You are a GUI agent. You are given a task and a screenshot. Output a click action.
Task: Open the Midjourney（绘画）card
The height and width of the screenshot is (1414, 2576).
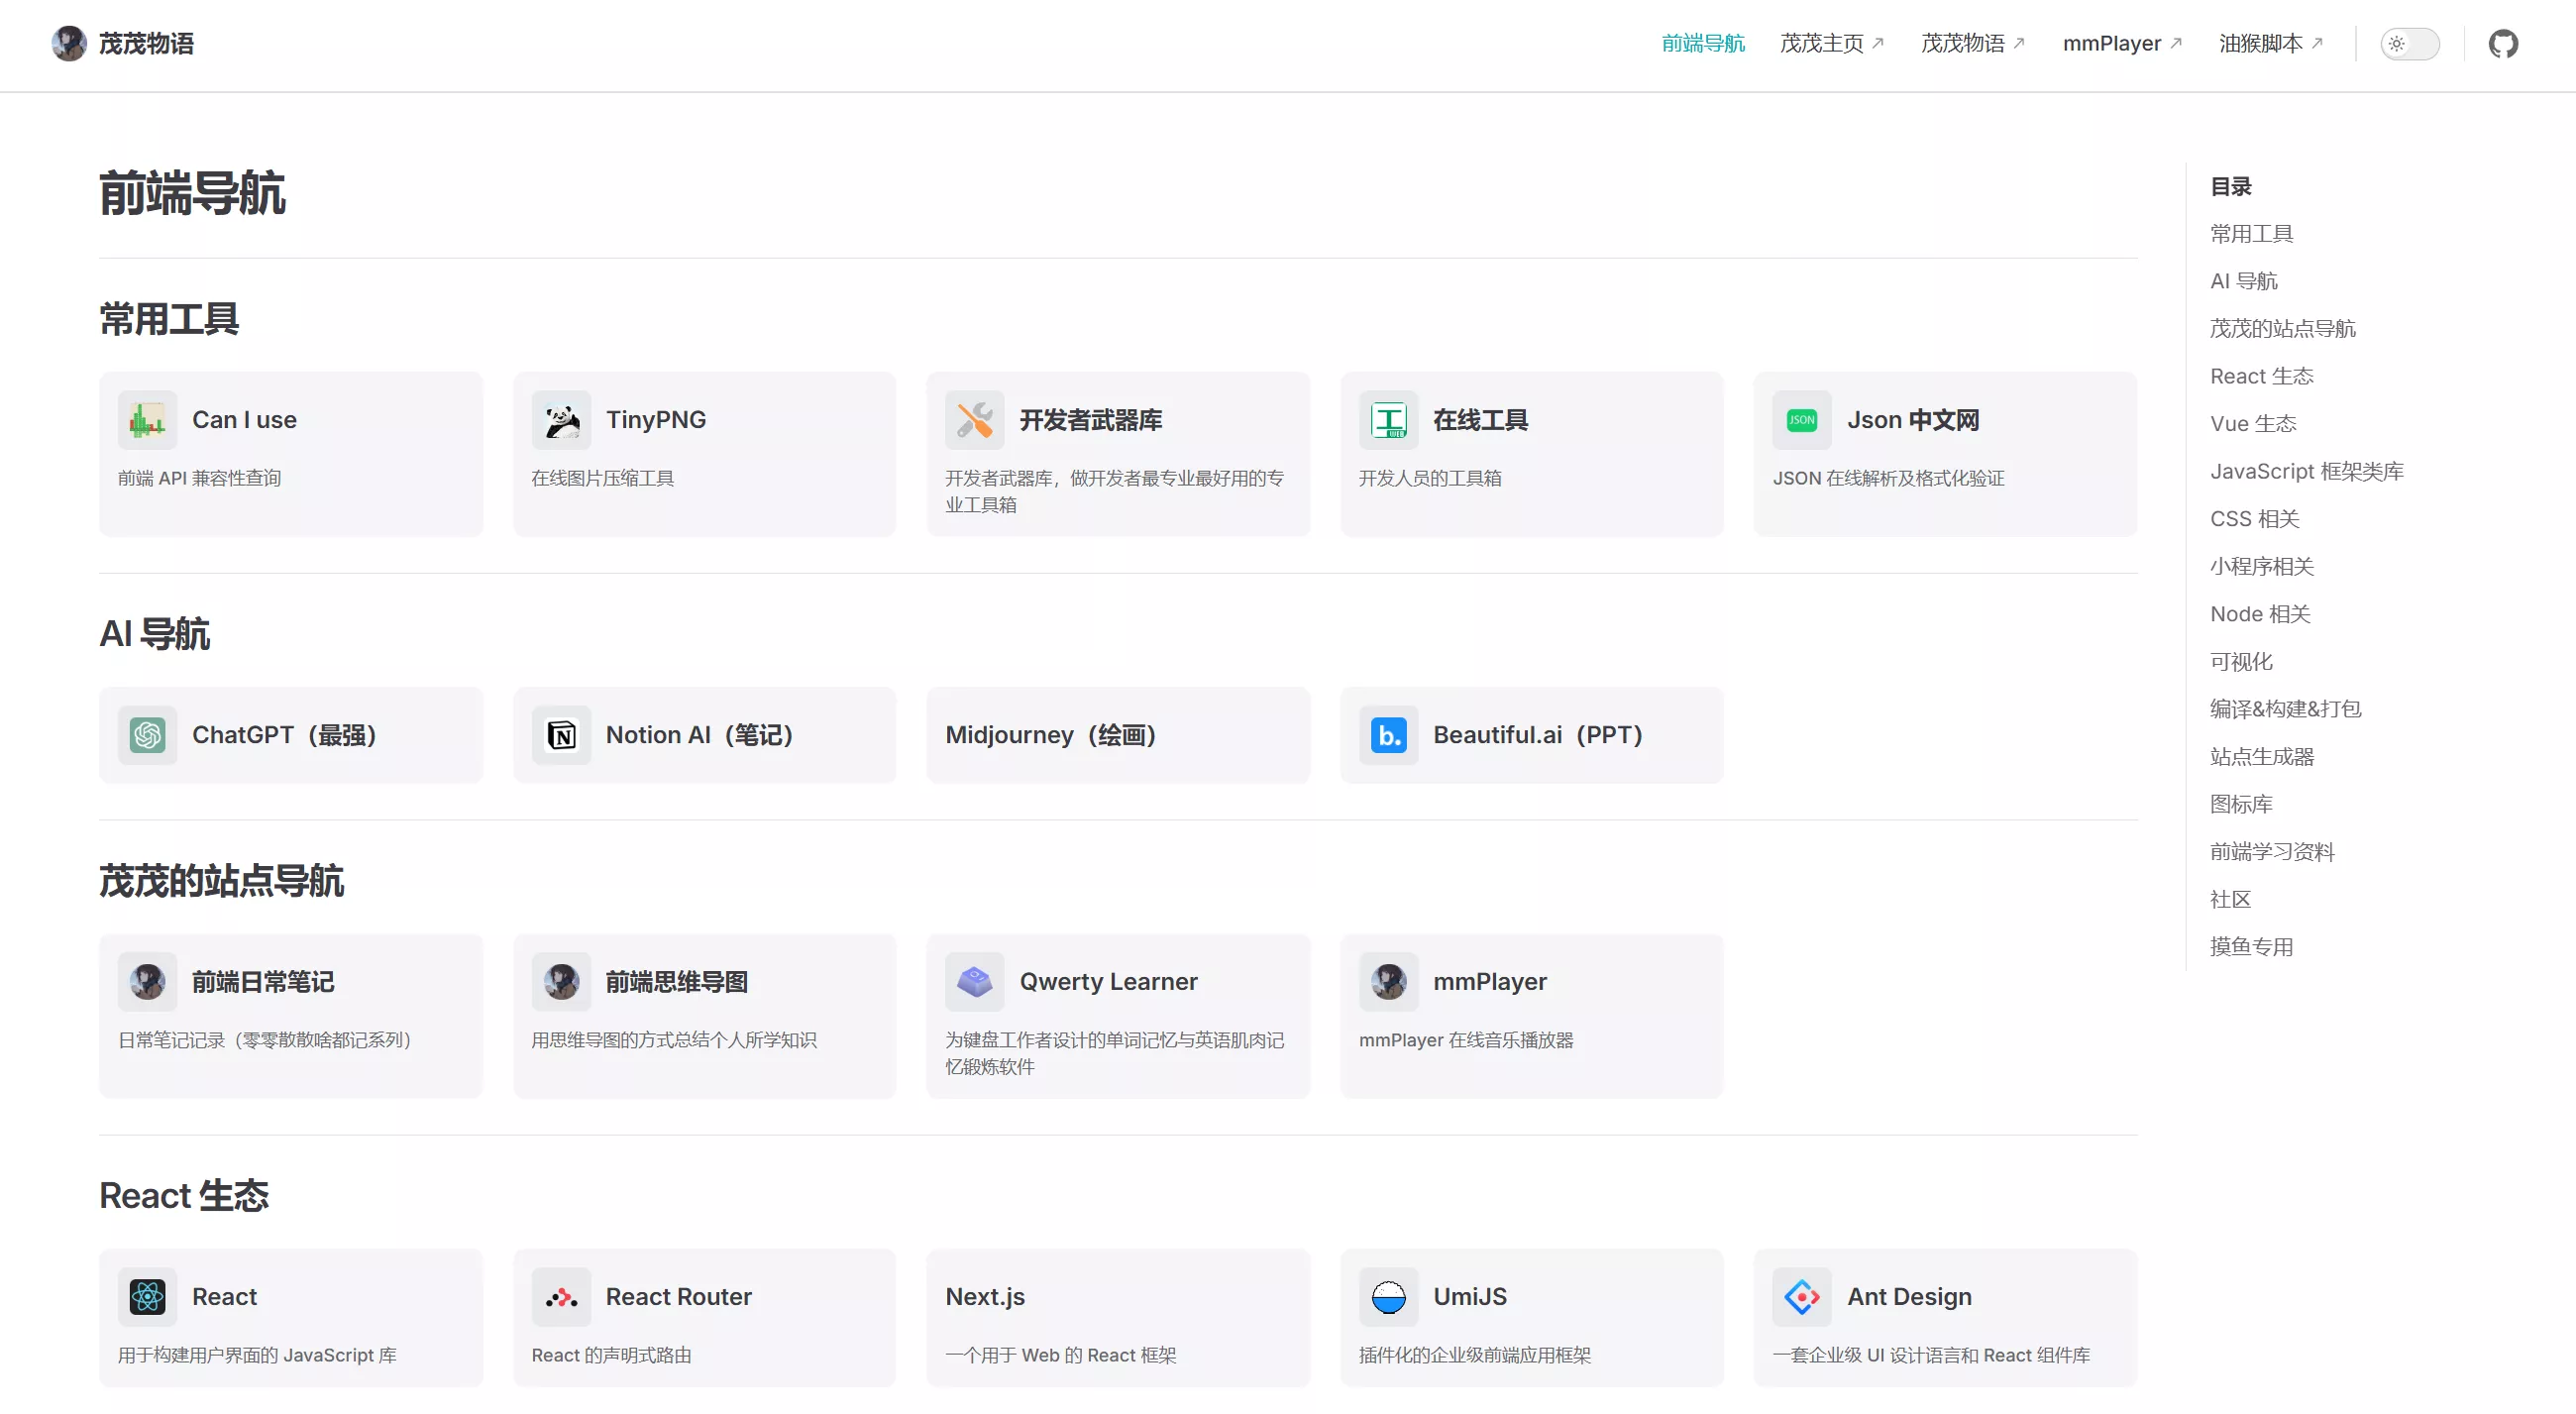point(1117,735)
